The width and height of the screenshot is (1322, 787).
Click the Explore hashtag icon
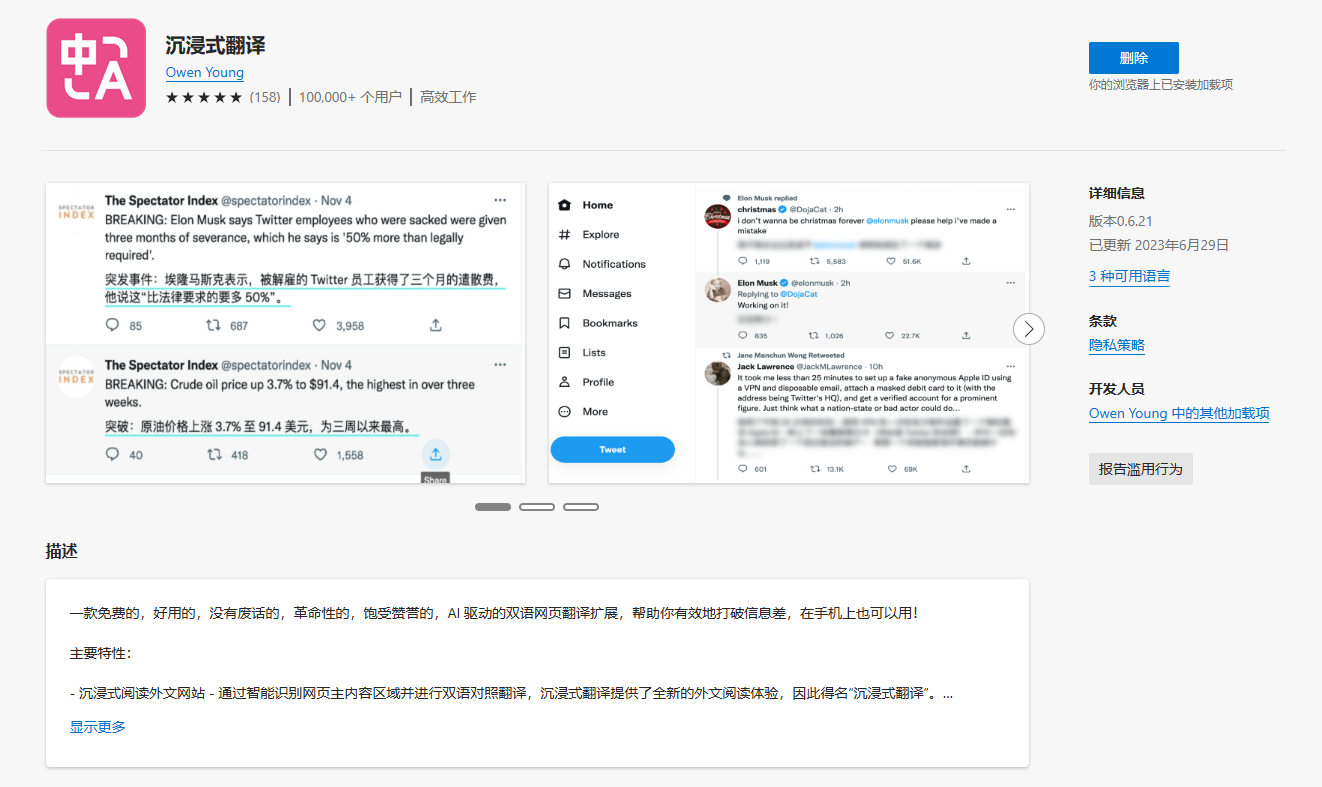[564, 234]
